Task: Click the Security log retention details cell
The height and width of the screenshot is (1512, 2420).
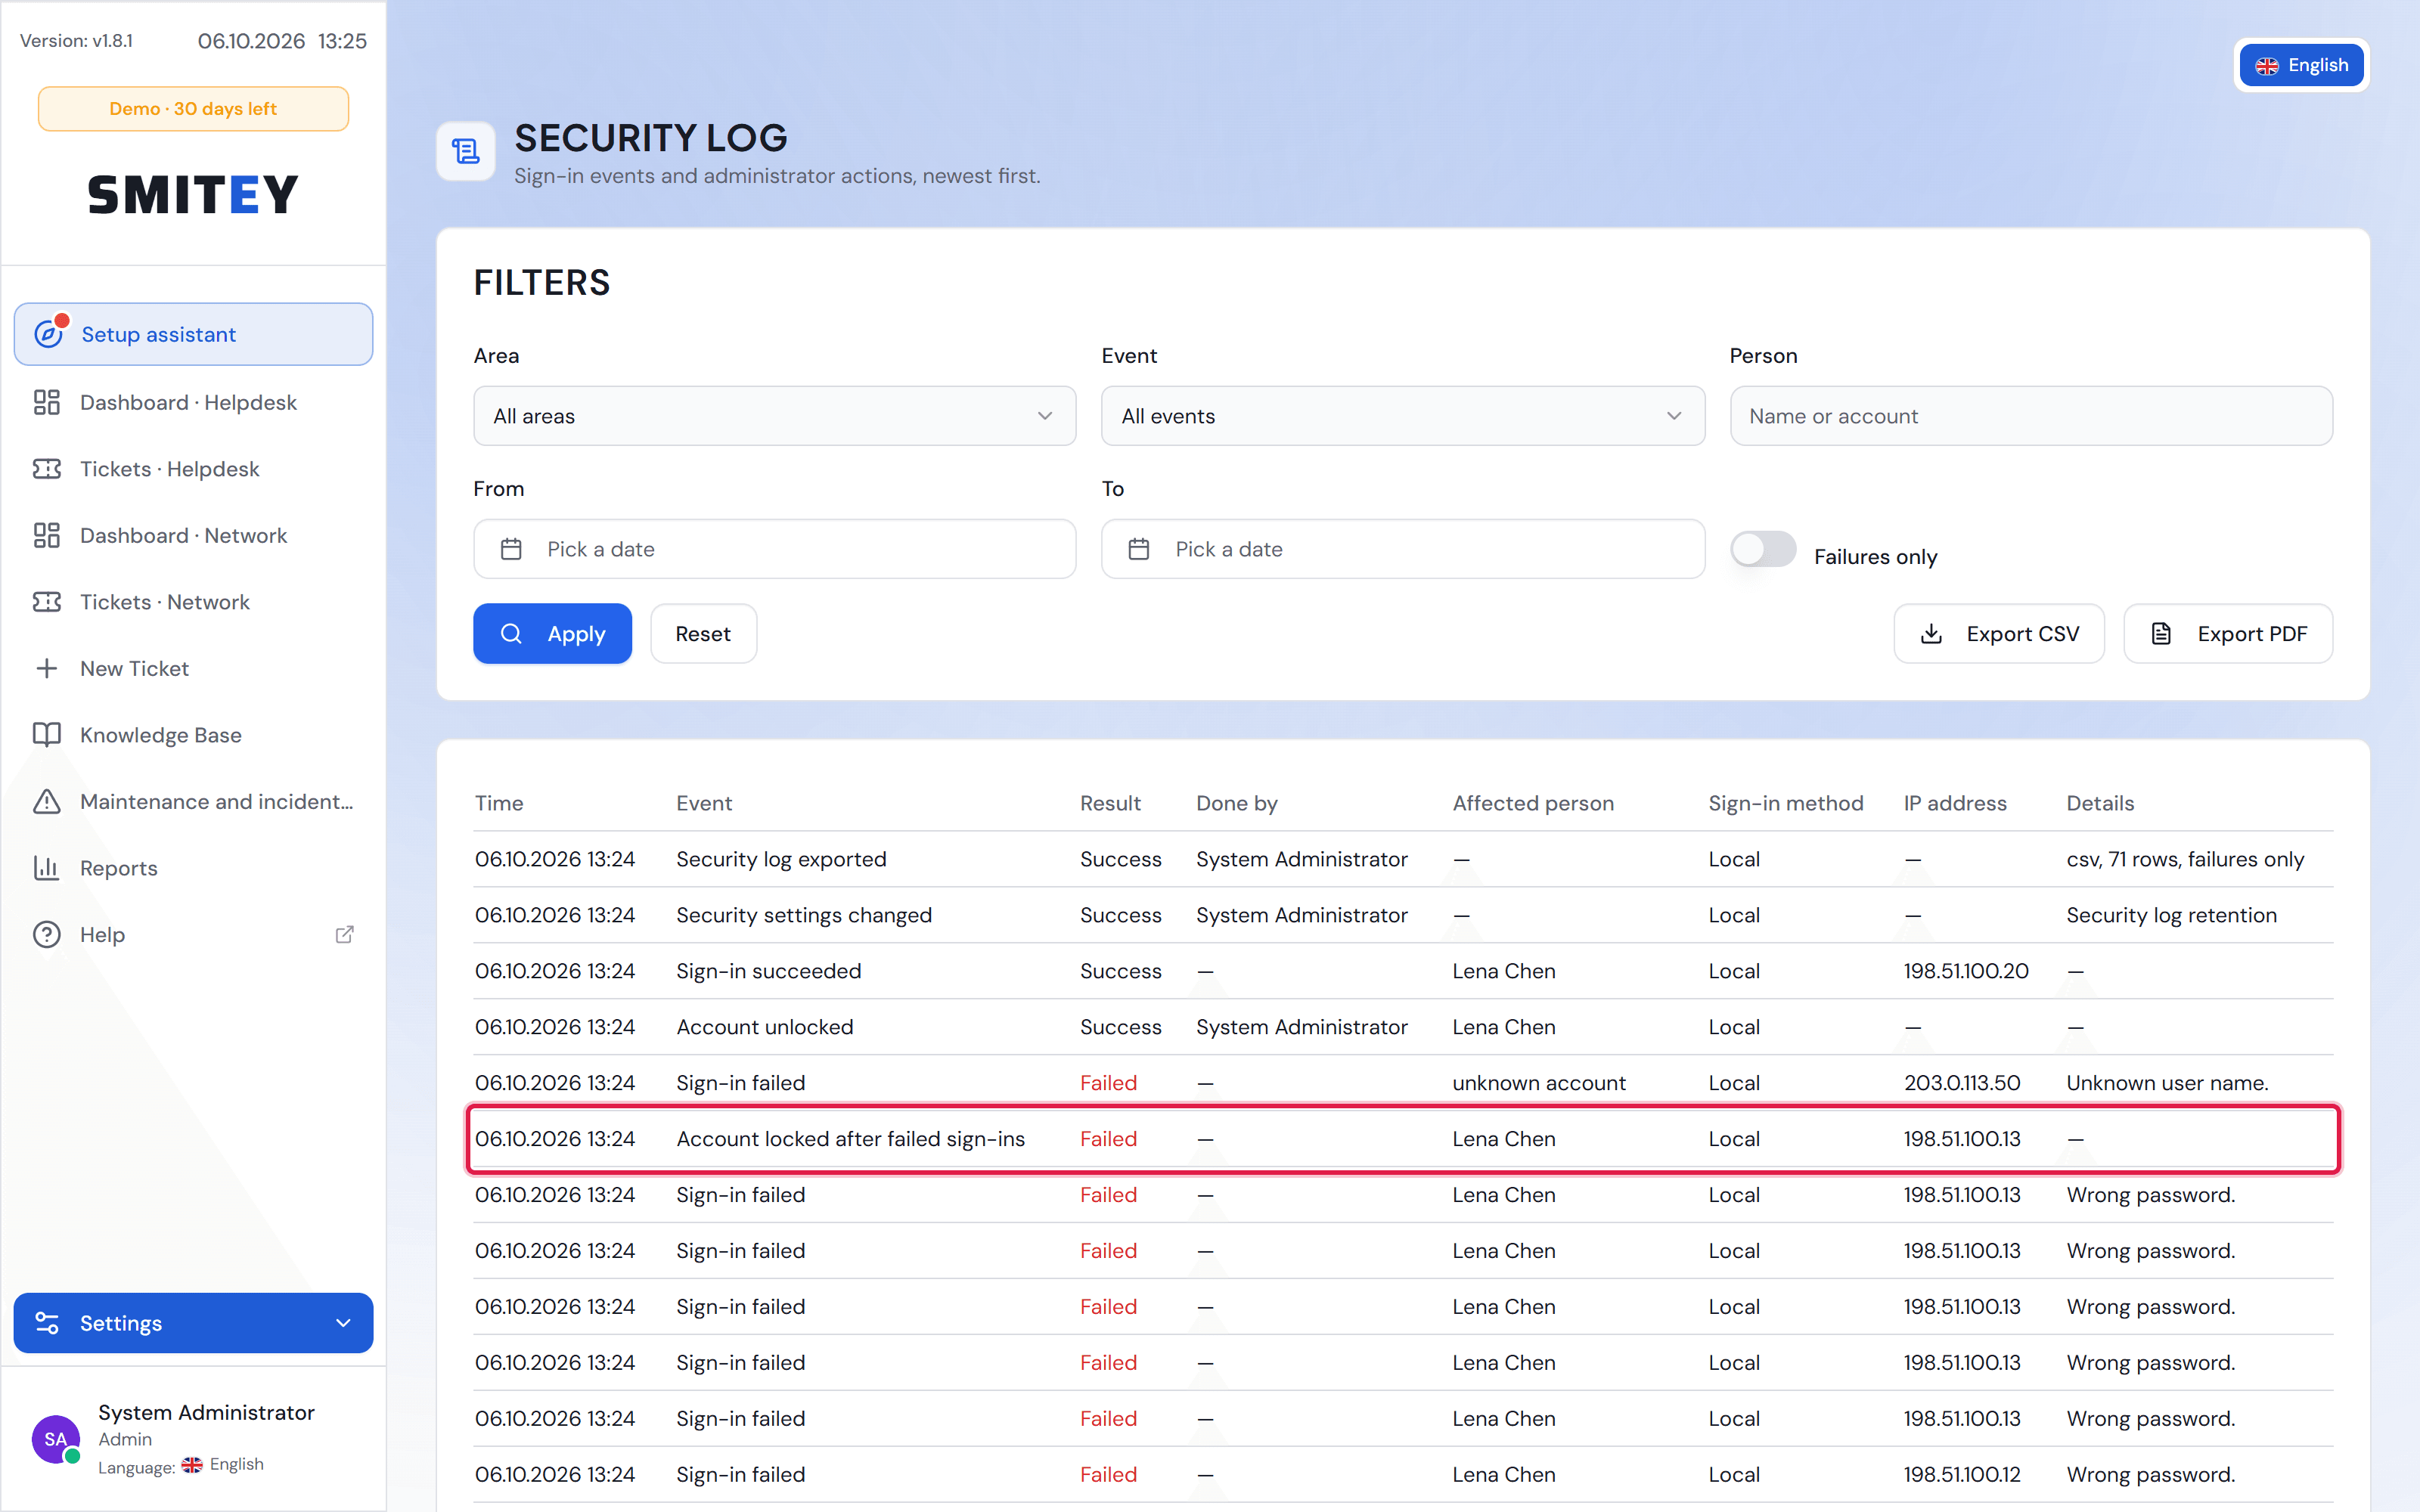Action: point(2171,915)
